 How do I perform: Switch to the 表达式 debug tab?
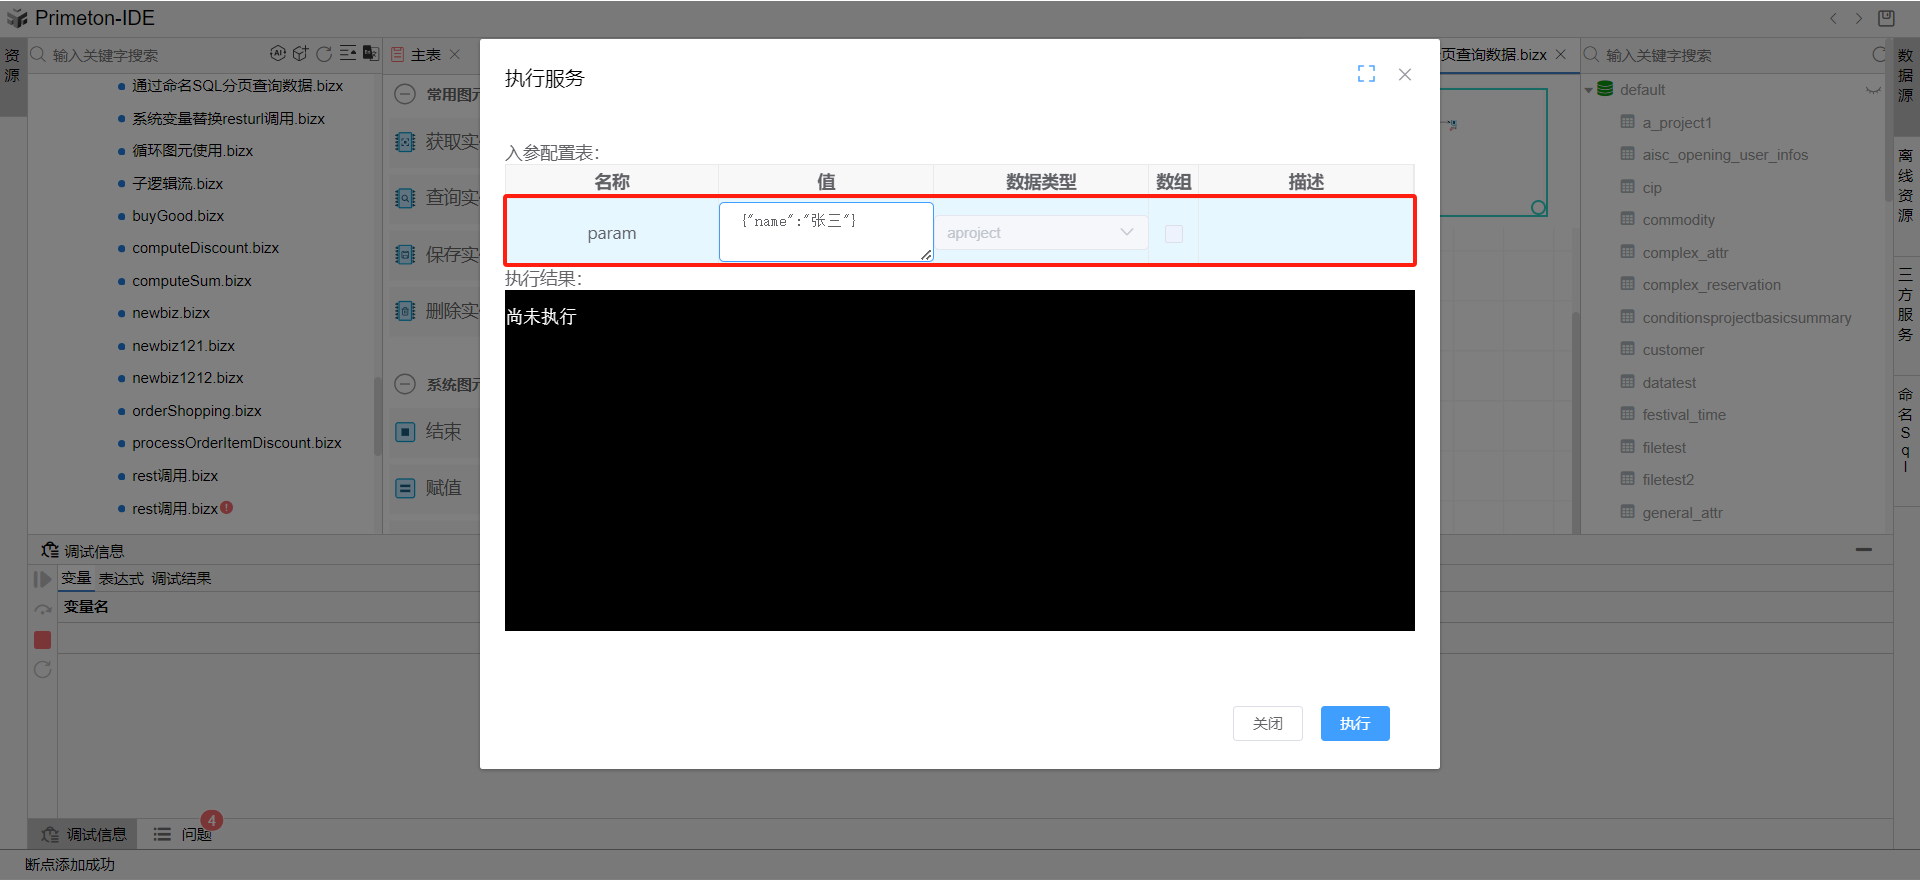pos(121,579)
